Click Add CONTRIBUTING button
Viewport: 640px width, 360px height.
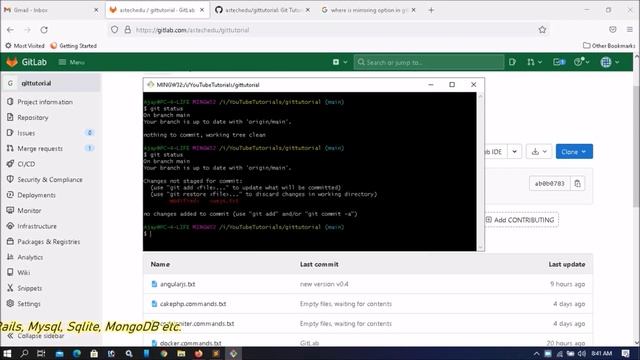521,220
